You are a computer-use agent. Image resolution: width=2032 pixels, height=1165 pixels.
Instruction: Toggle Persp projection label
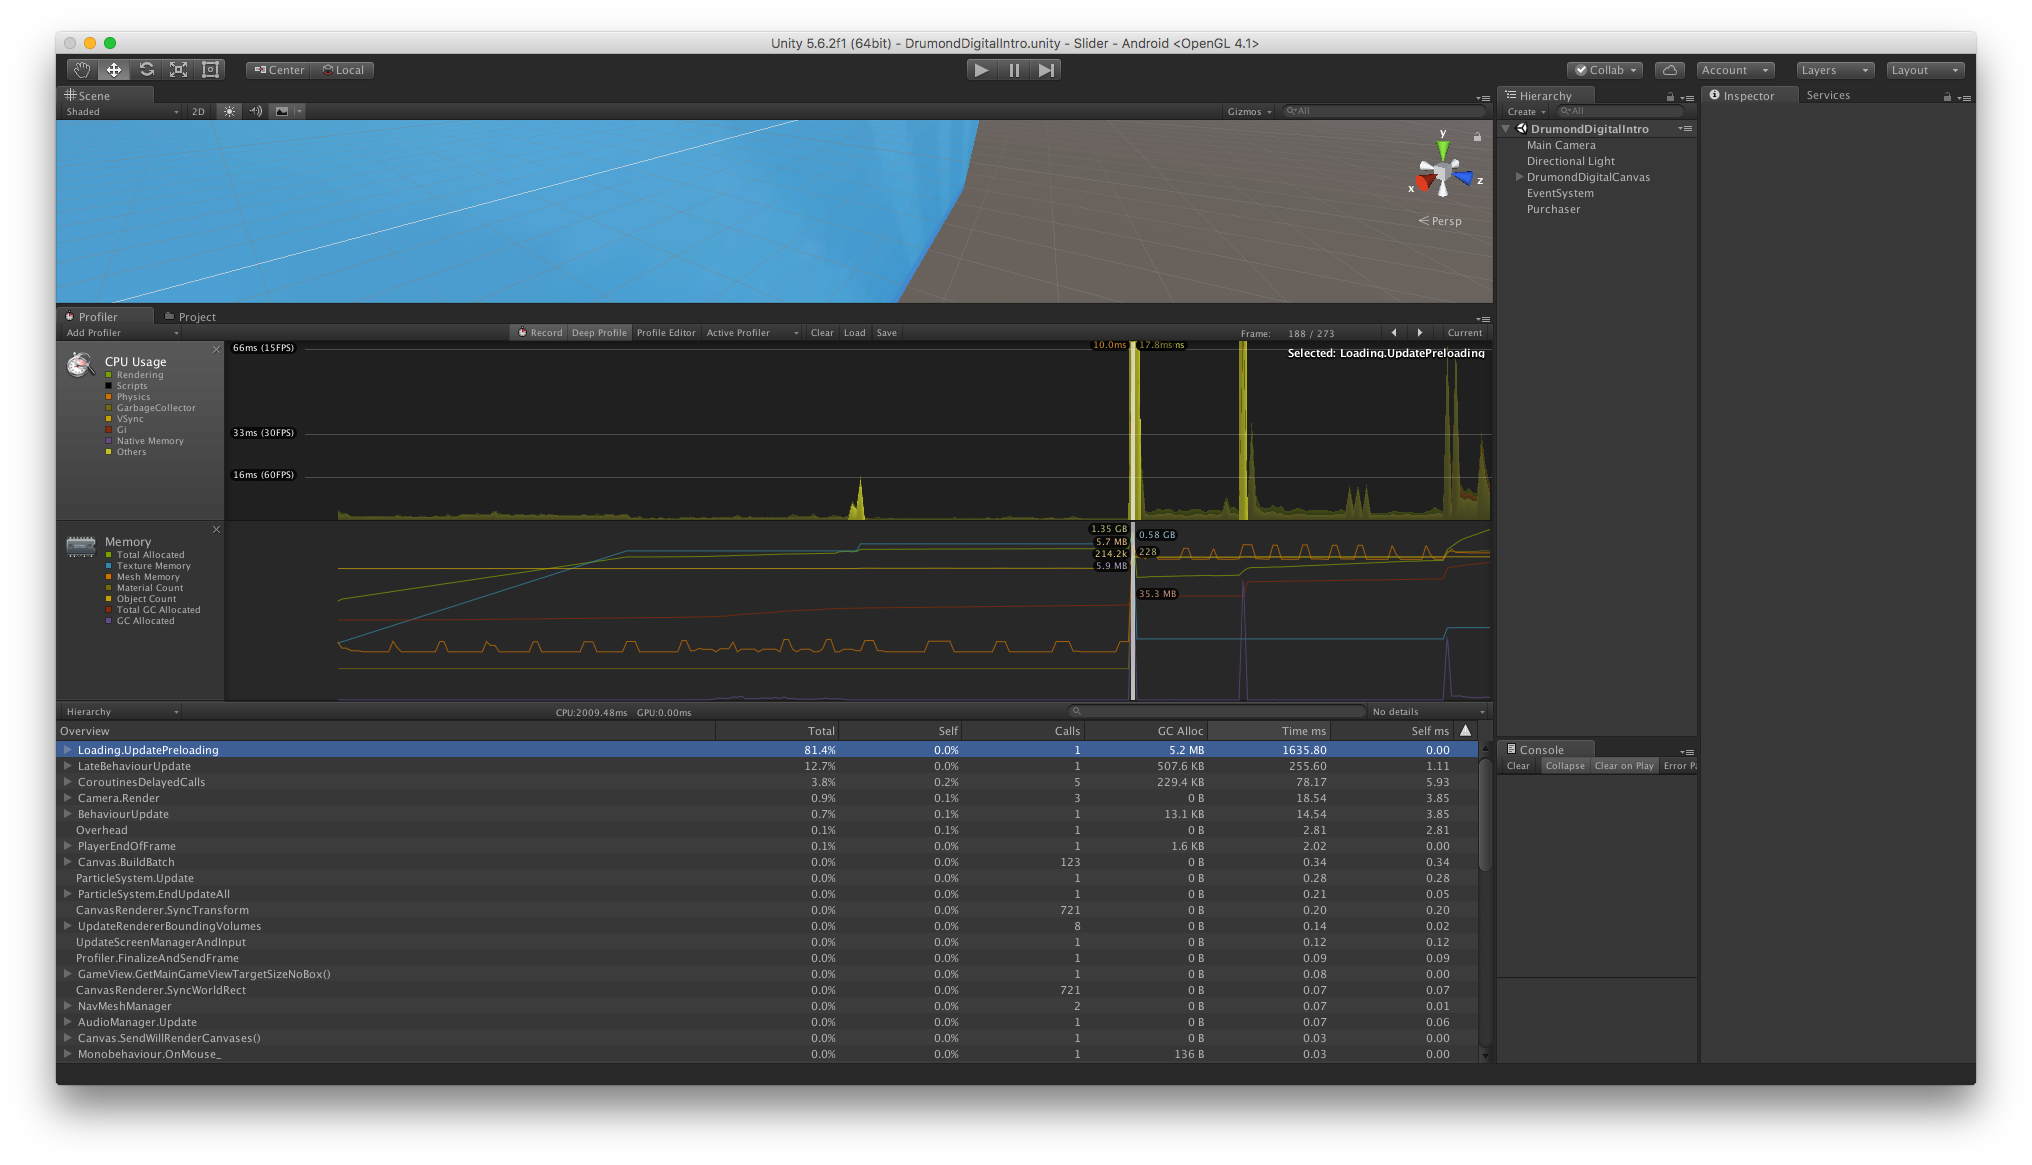click(1441, 221)
